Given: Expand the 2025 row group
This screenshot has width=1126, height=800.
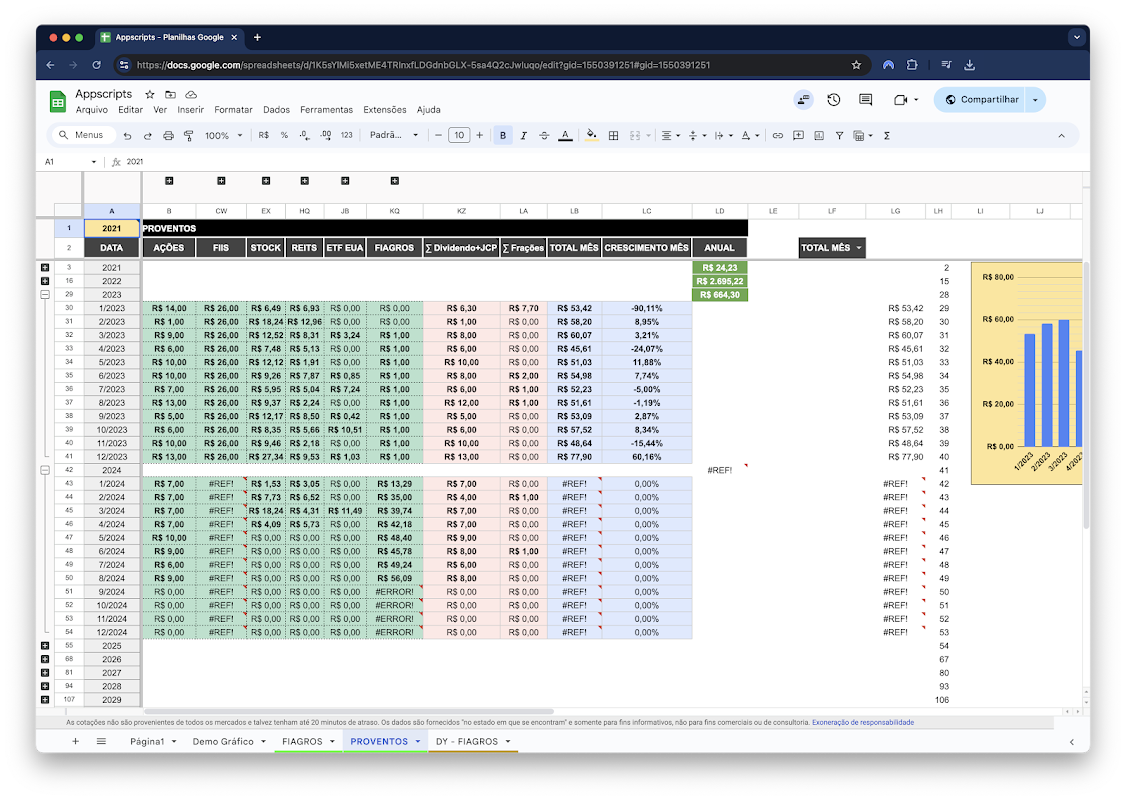Looking at the screenshot, I should point(45,646).
